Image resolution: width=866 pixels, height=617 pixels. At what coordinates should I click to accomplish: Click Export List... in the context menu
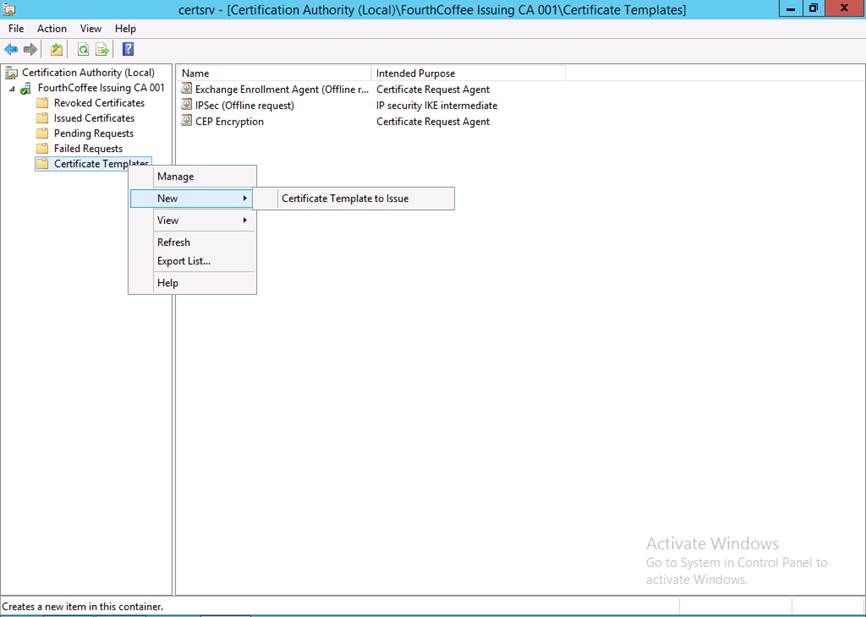click(184, 261)
